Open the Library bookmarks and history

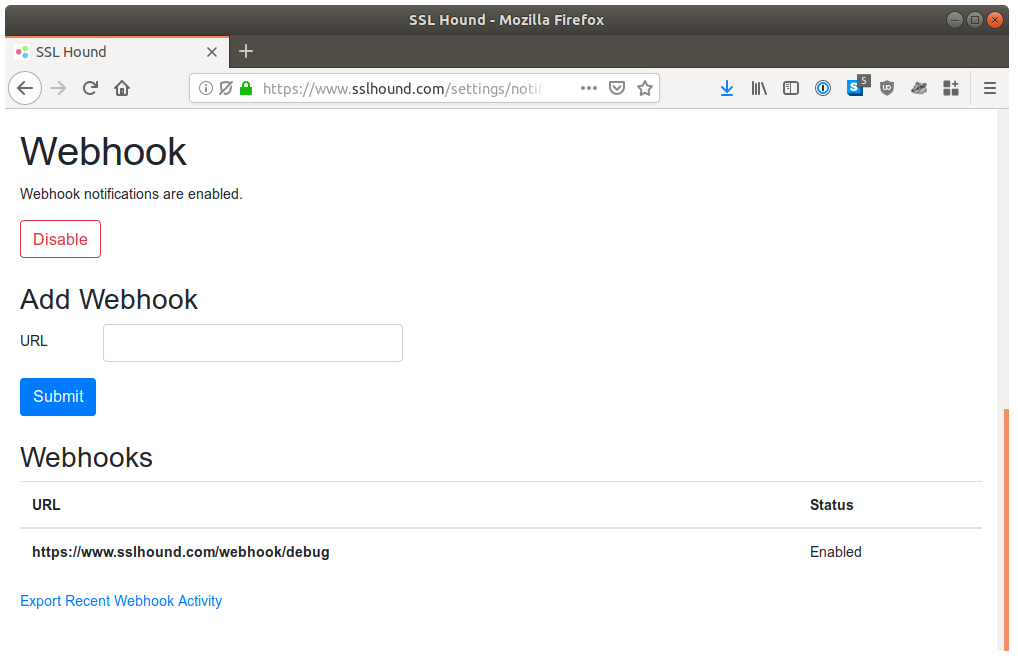[759, 88]
